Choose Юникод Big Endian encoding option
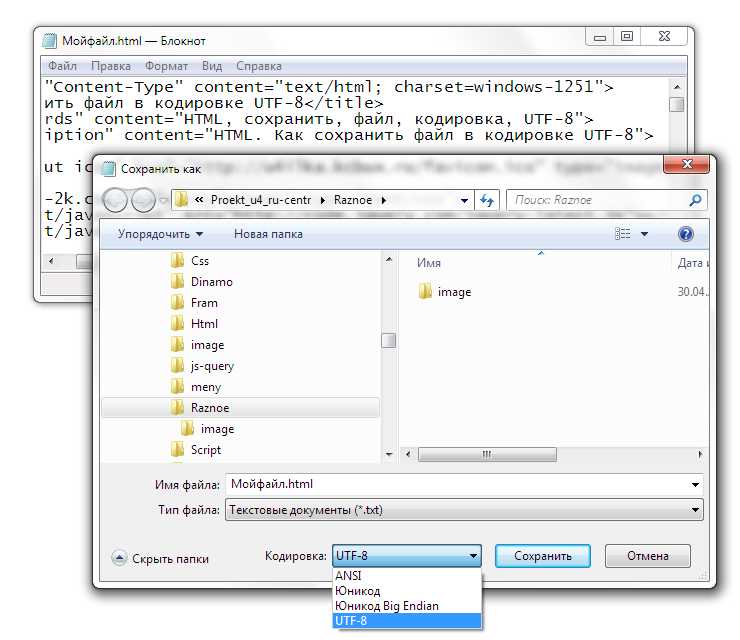This screenshot has height=640, width=740. point(386,606)
